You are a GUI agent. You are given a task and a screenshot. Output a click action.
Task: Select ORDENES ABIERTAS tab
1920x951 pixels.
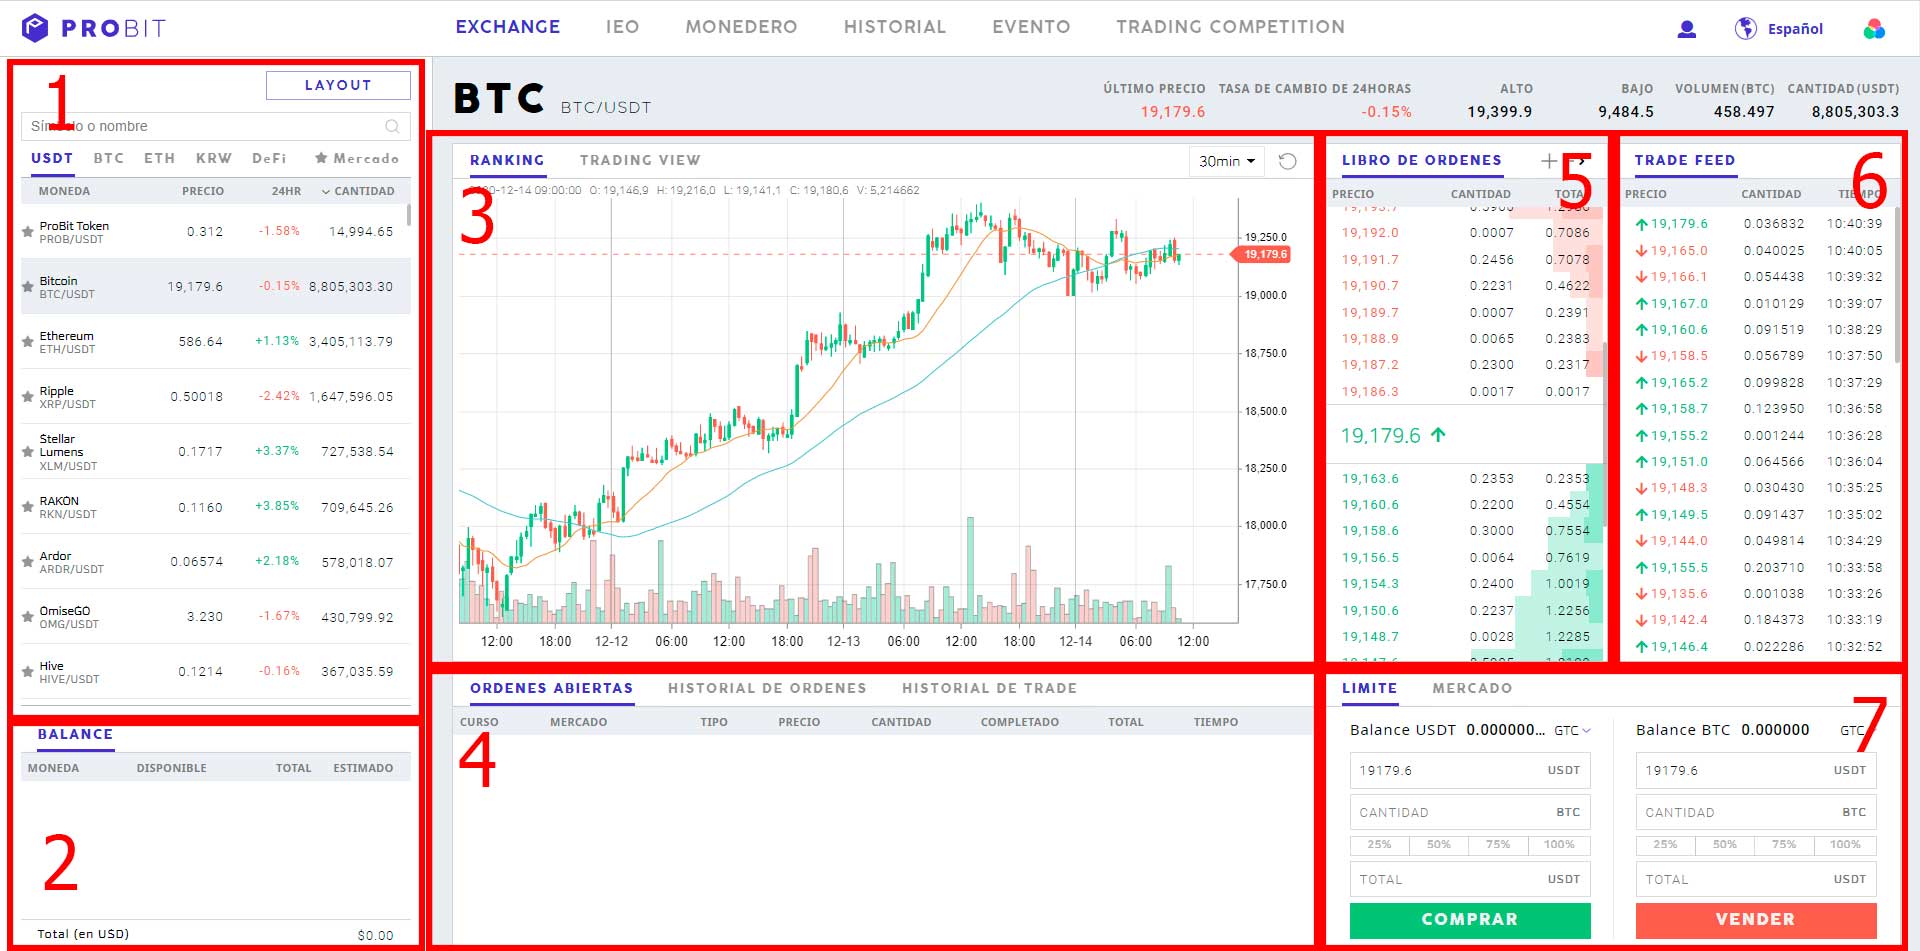click(552, 688)
